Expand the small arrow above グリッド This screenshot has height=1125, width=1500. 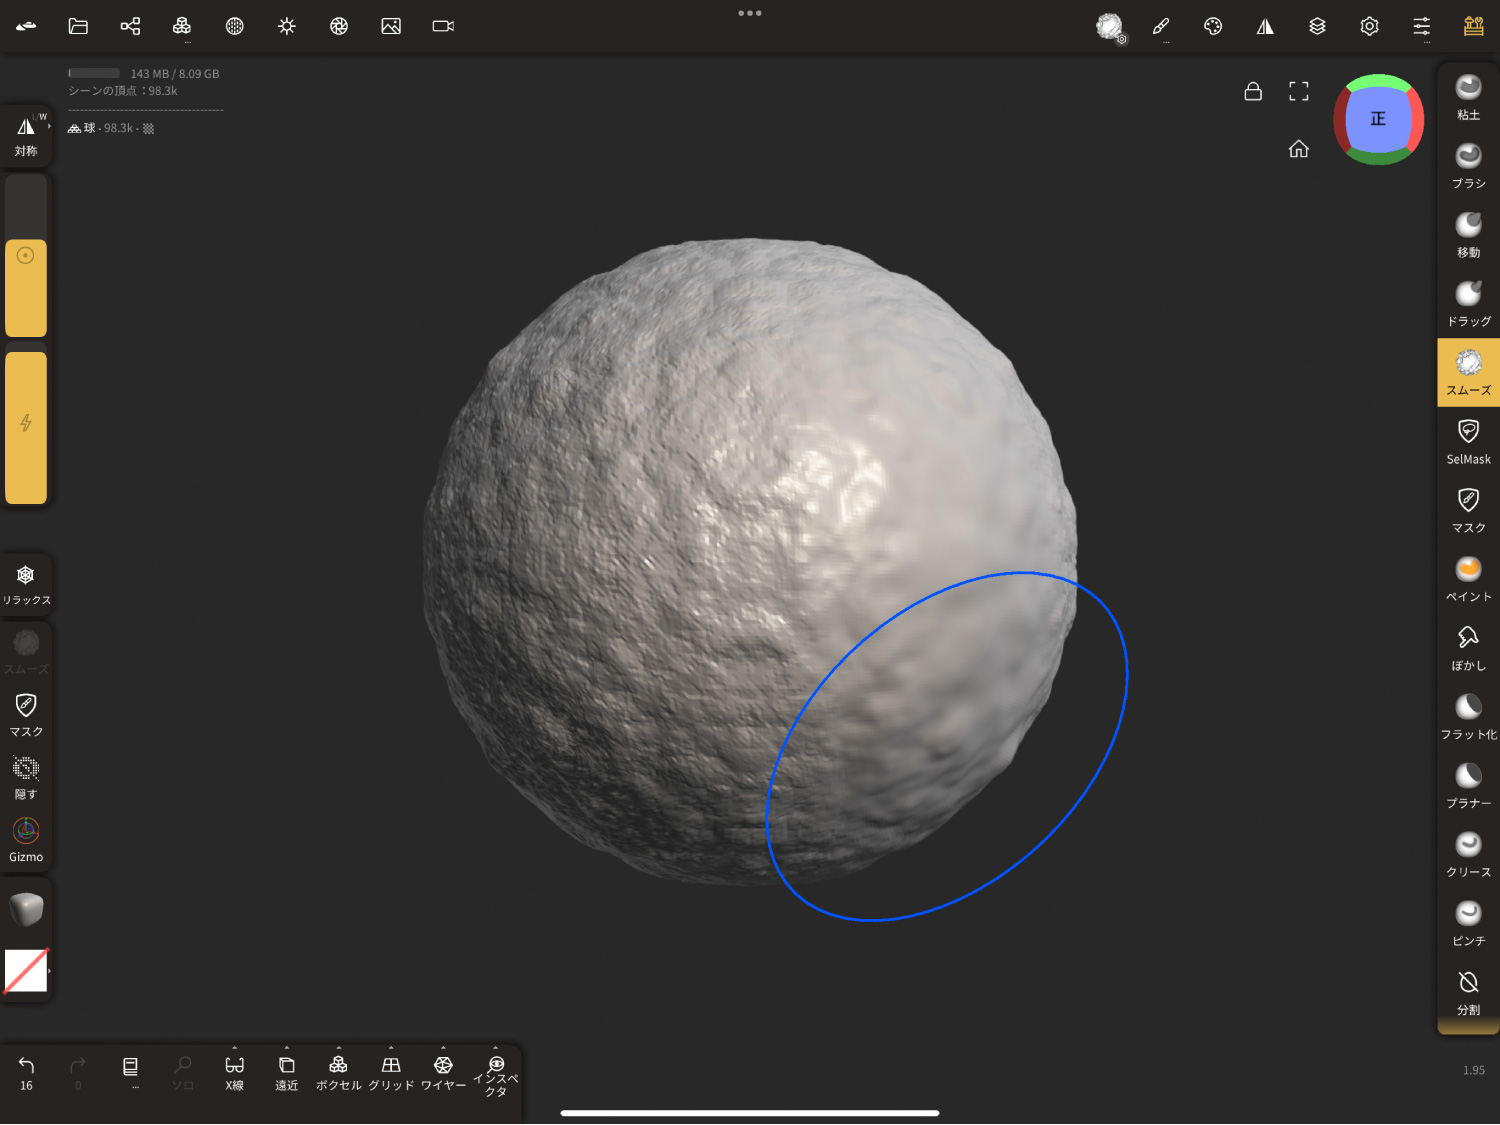pos(391,1048)
